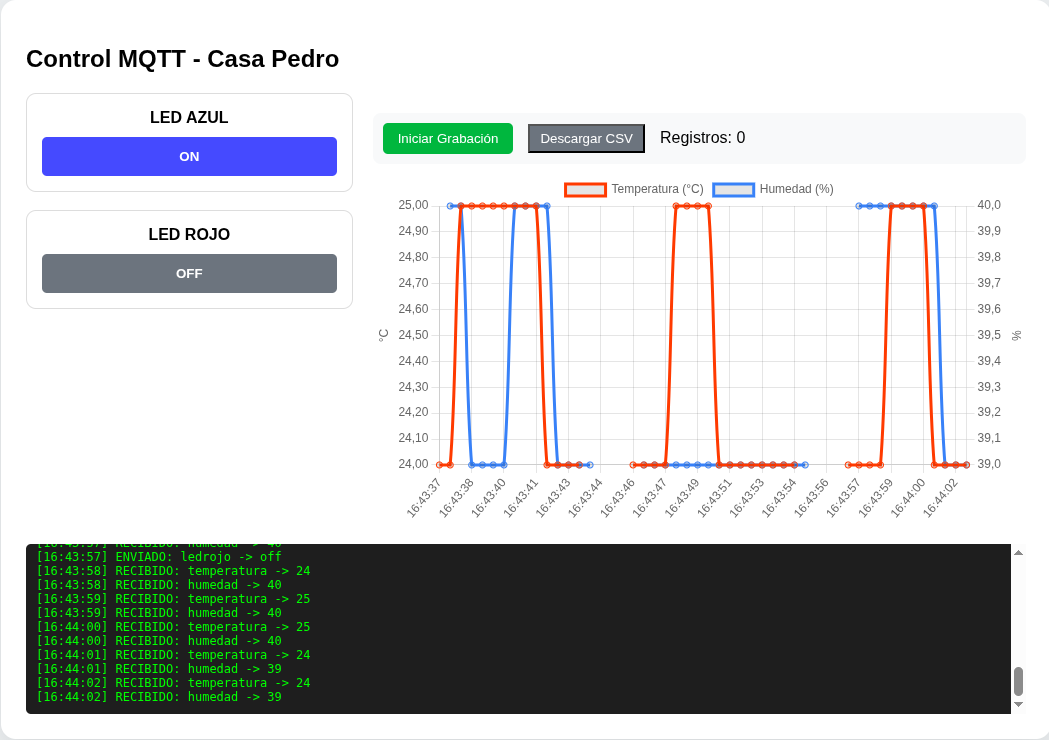Click the 16:43:49 time axis label

[682, 498]
